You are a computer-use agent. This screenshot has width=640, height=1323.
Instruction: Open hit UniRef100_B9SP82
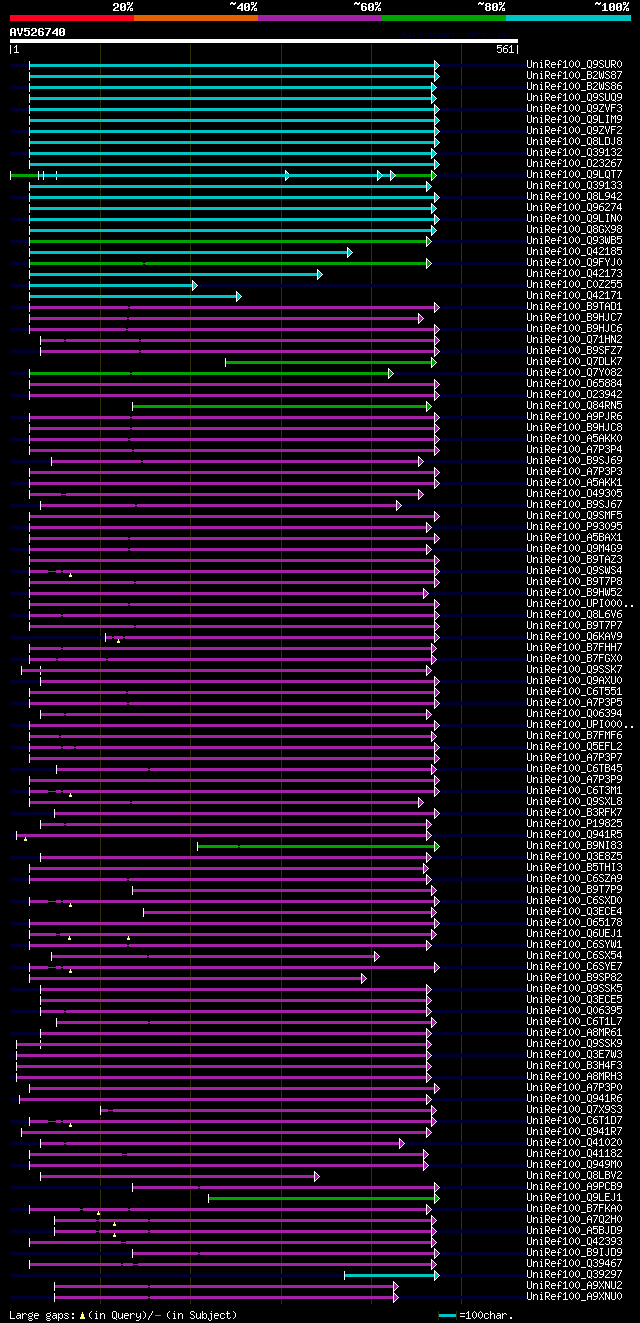[574, 978]
